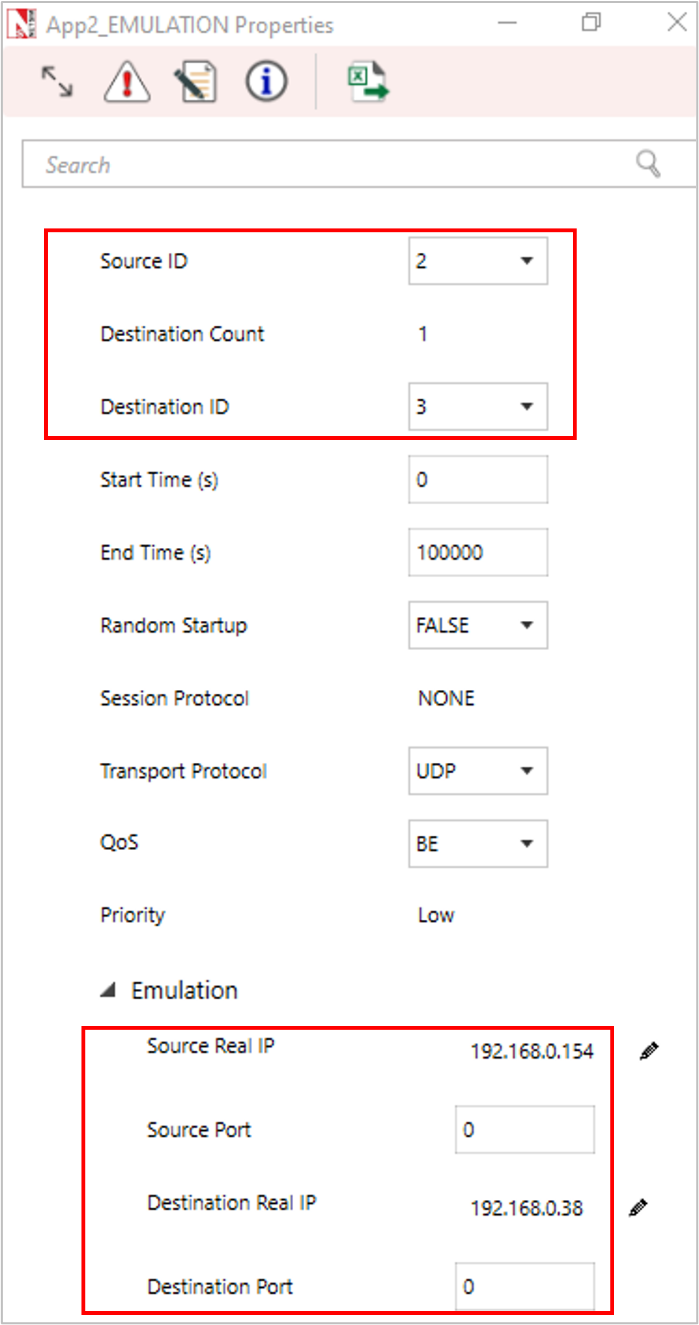
Task: Click the Destination Port input field
Action: 524,1287
